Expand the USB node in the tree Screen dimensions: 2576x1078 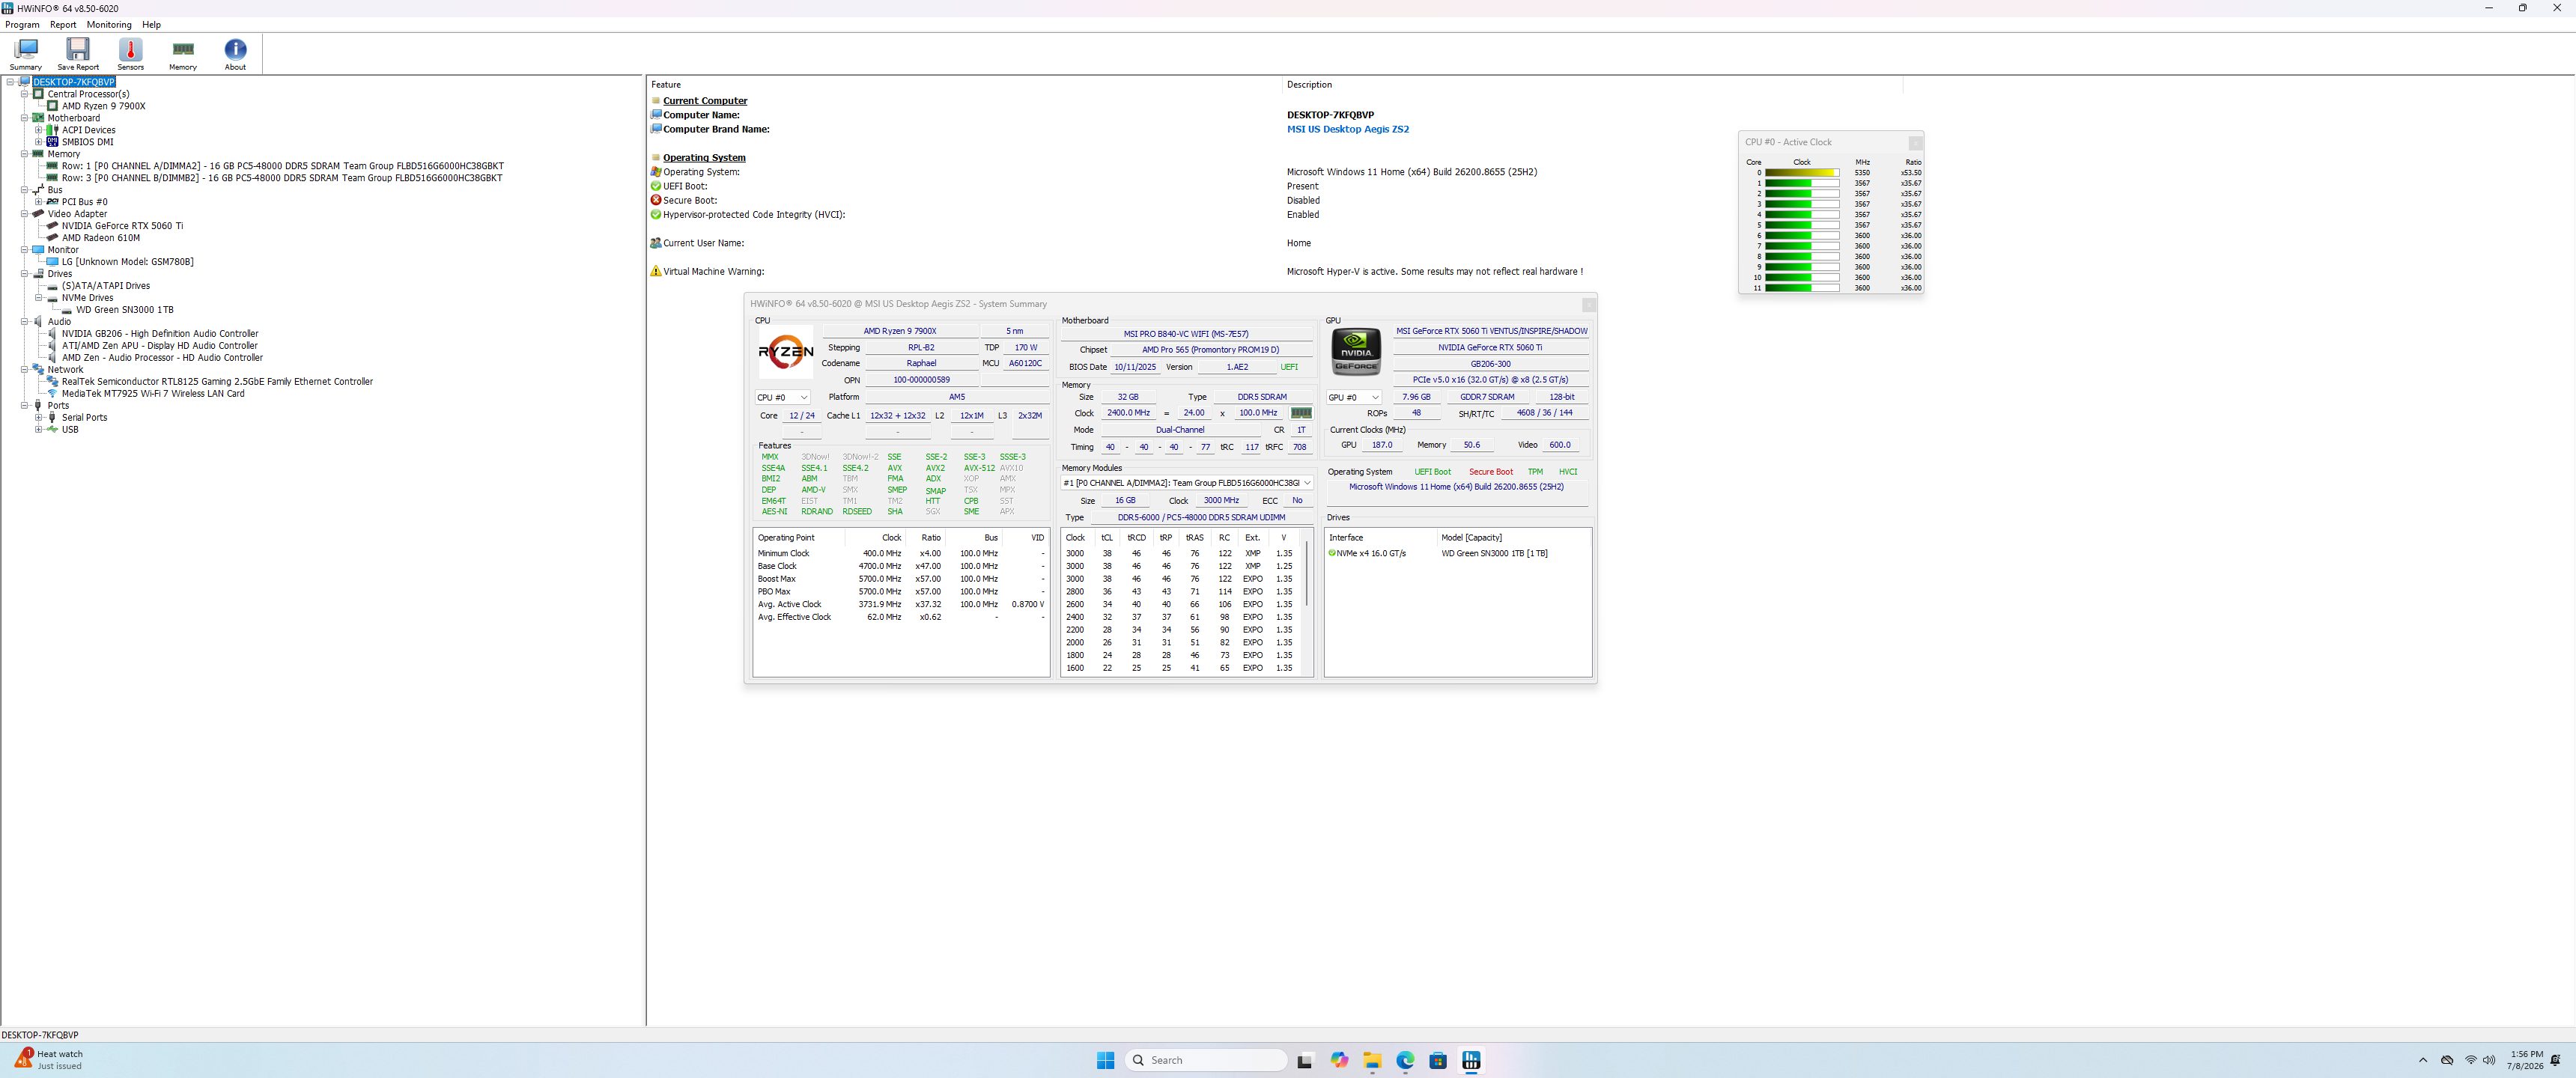click(x=38, y=430)
